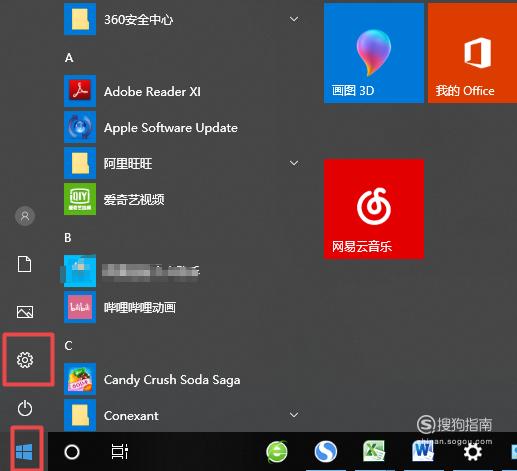Expand the Conexant folder chevron

(294, 415)
